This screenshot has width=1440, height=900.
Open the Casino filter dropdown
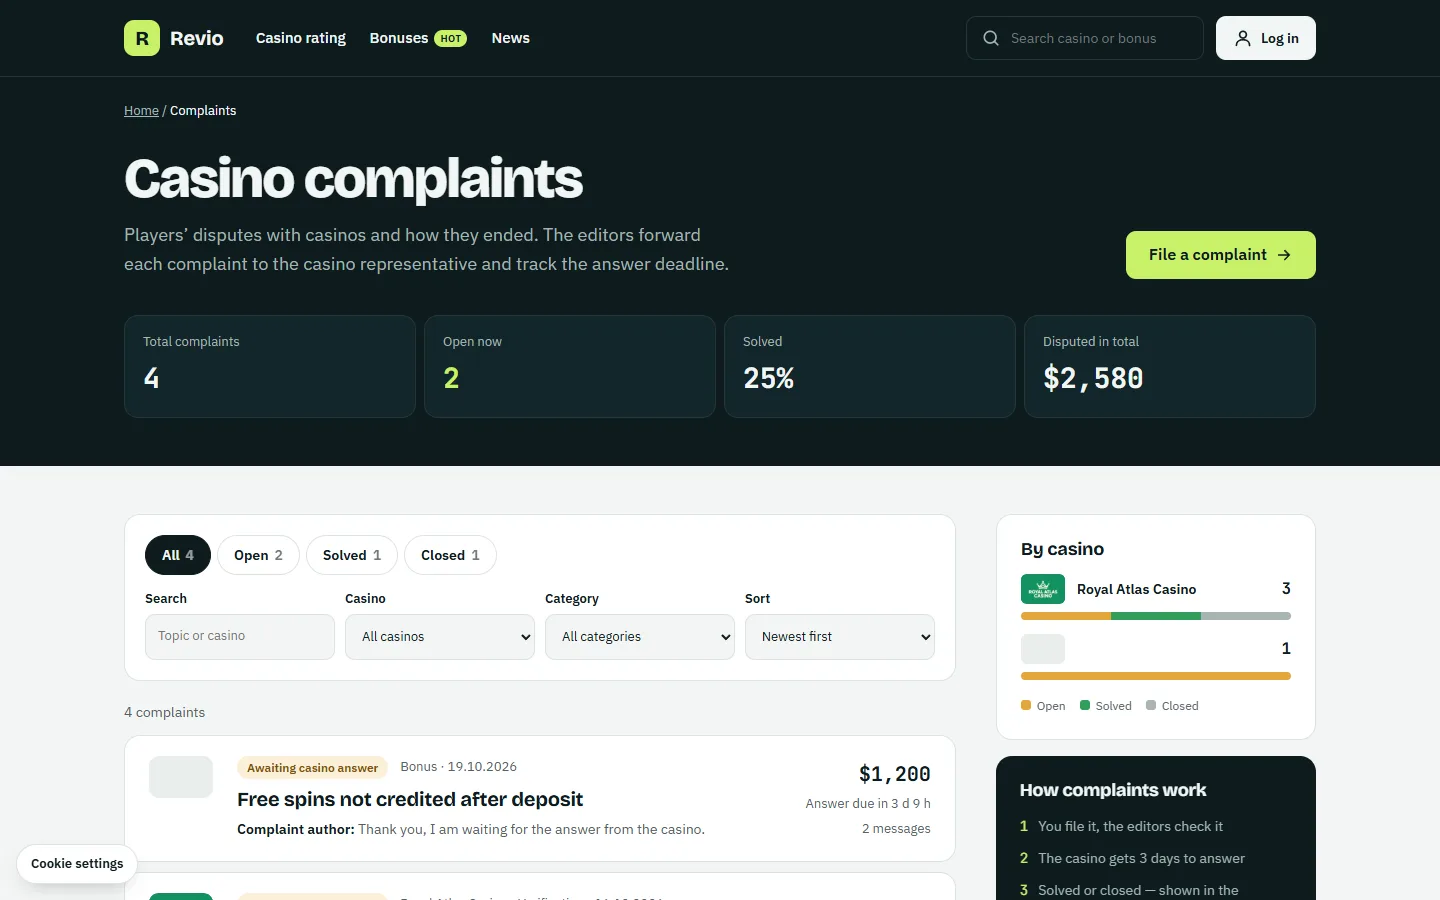click(440, 637)
